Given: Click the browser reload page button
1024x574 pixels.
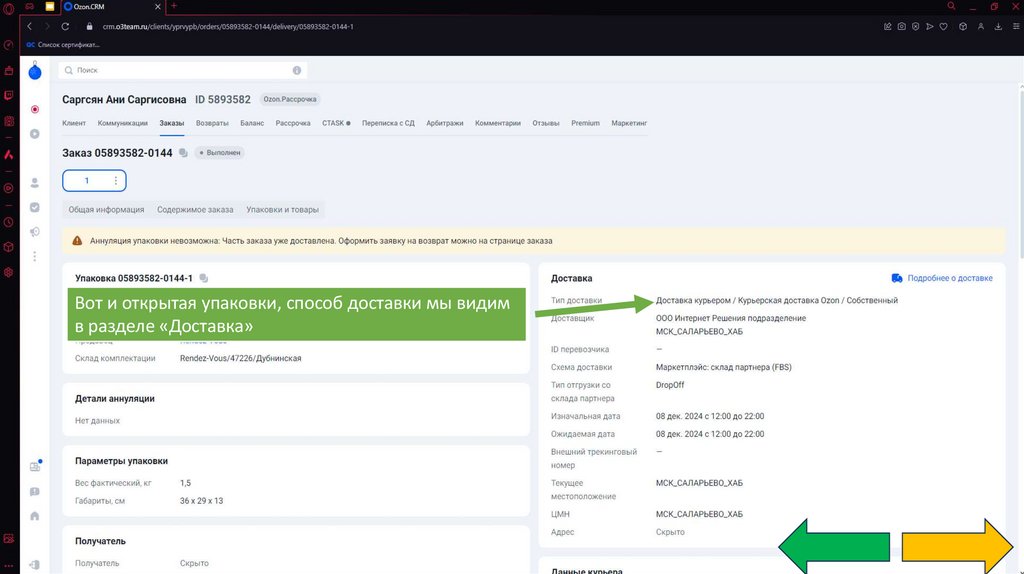Looking at the screenshot, I should (65, 27).
